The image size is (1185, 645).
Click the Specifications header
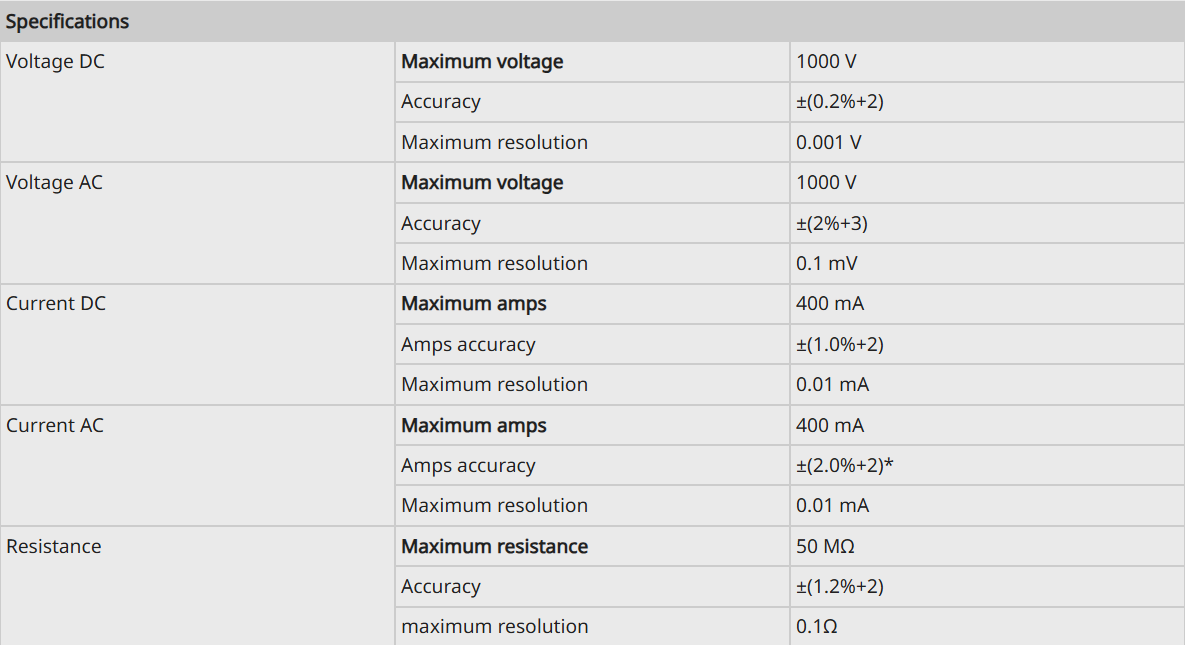67,21
